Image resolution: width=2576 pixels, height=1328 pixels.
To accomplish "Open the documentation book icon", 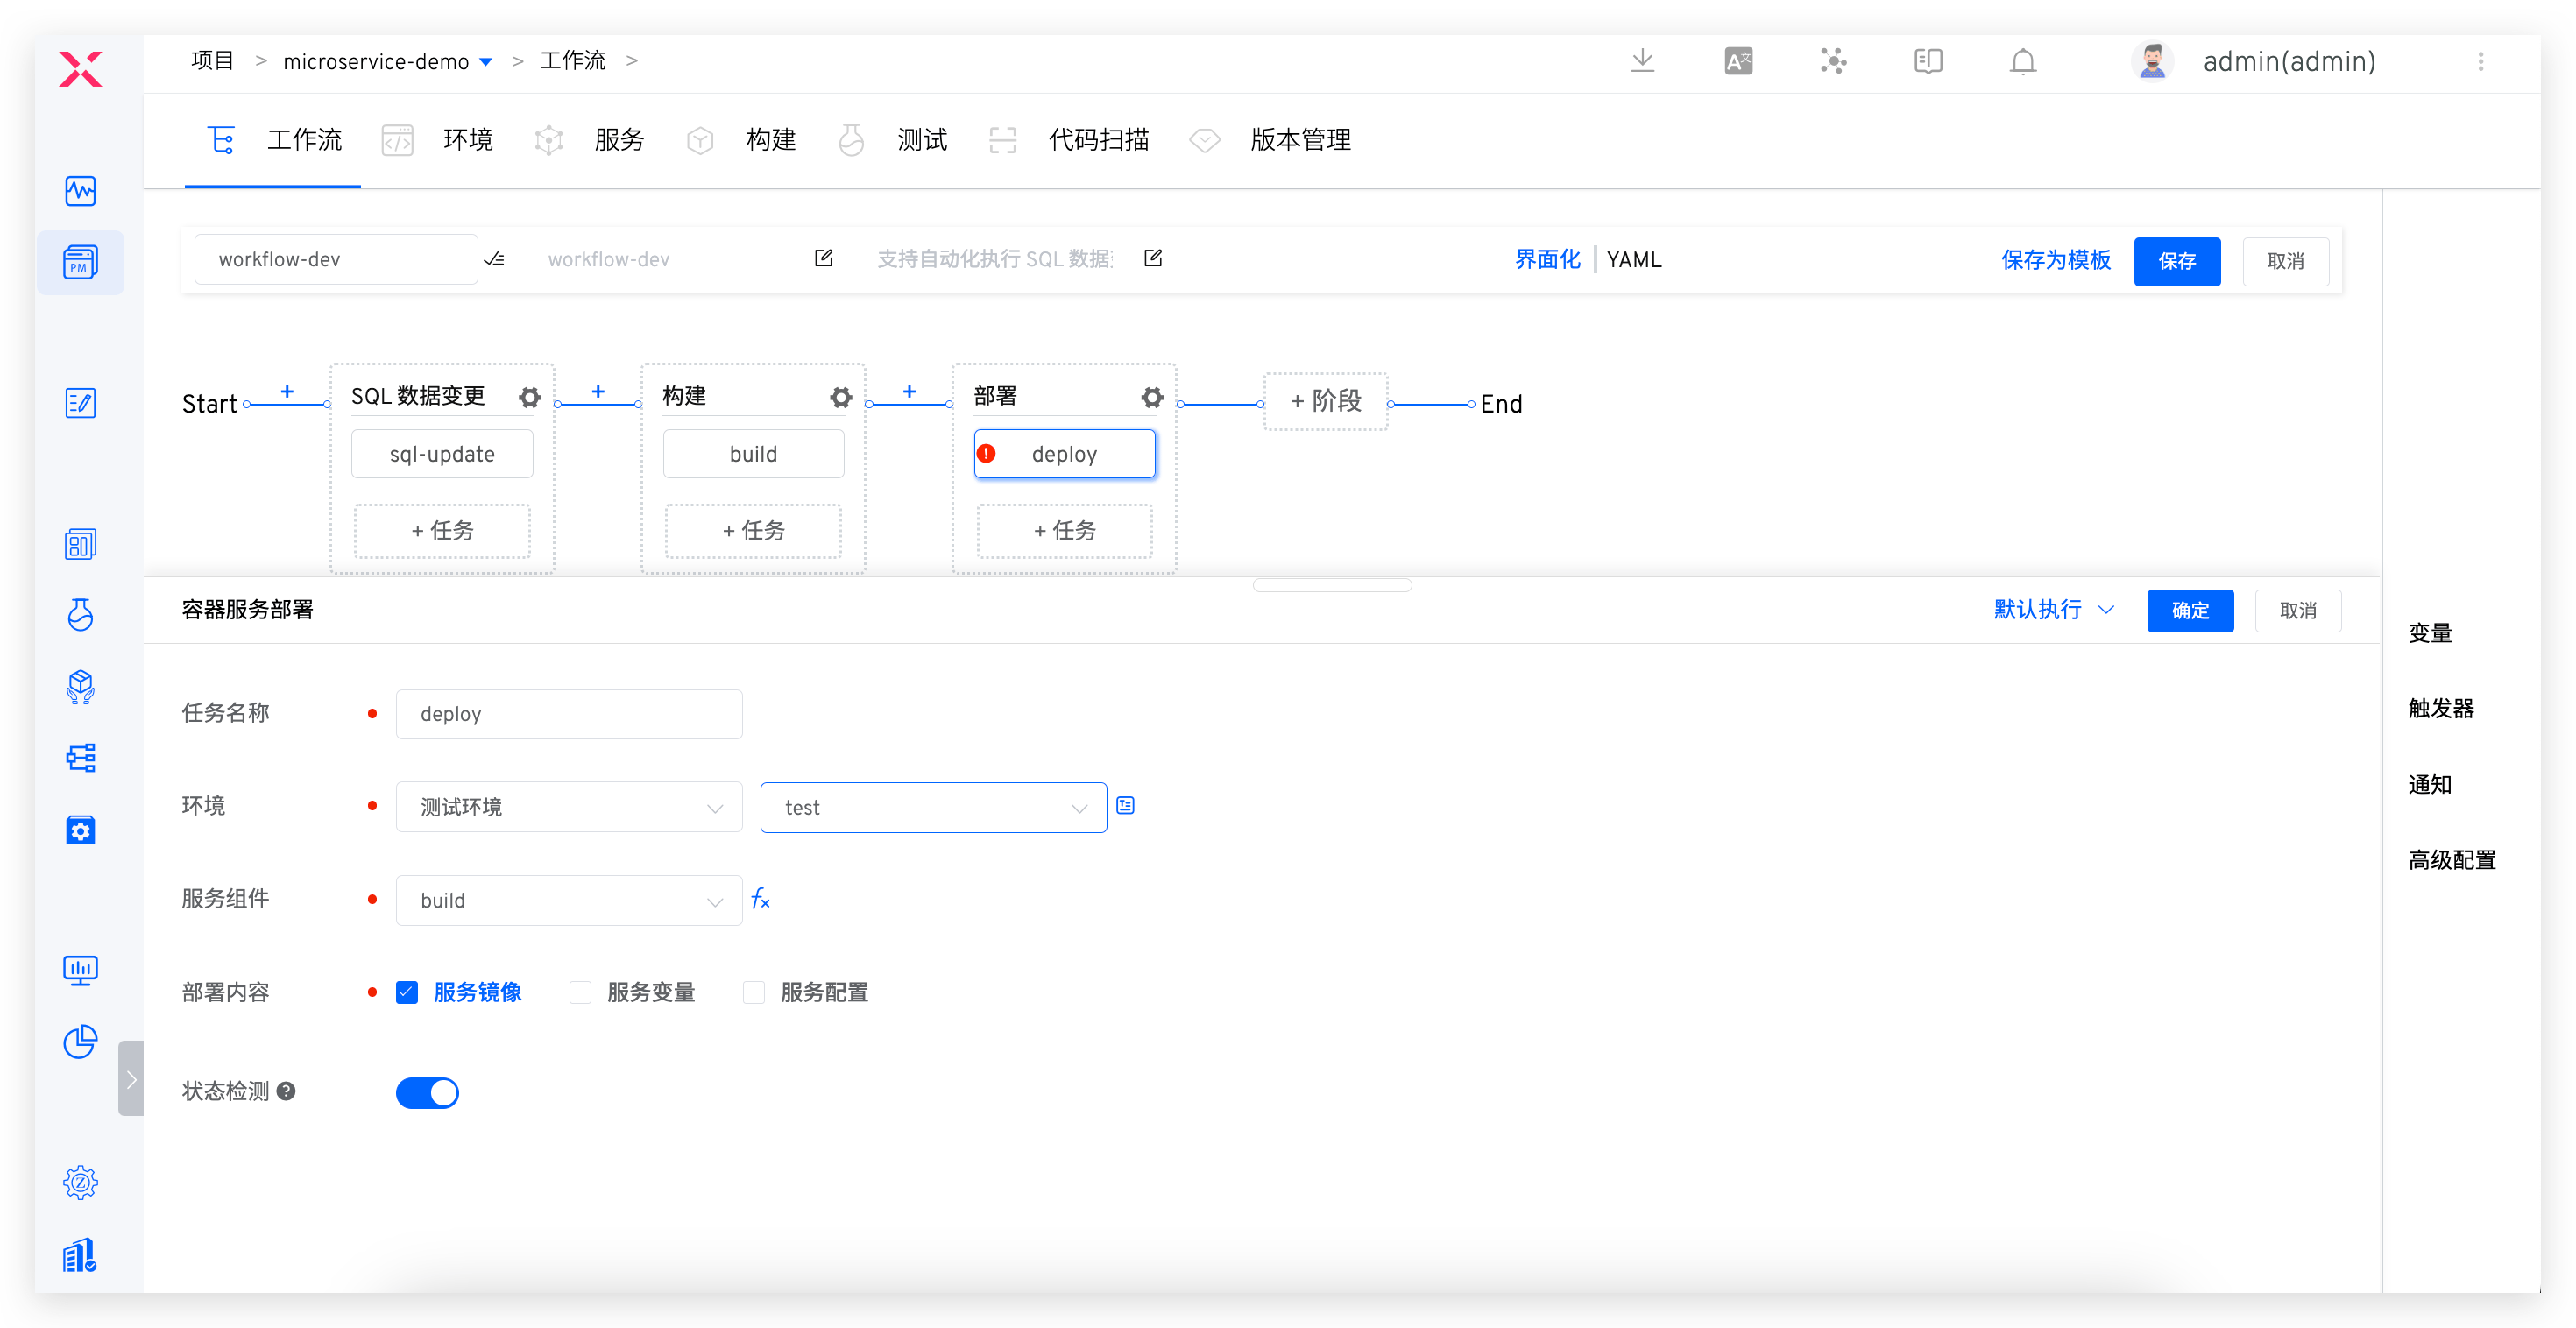I will click(1928, 61).
